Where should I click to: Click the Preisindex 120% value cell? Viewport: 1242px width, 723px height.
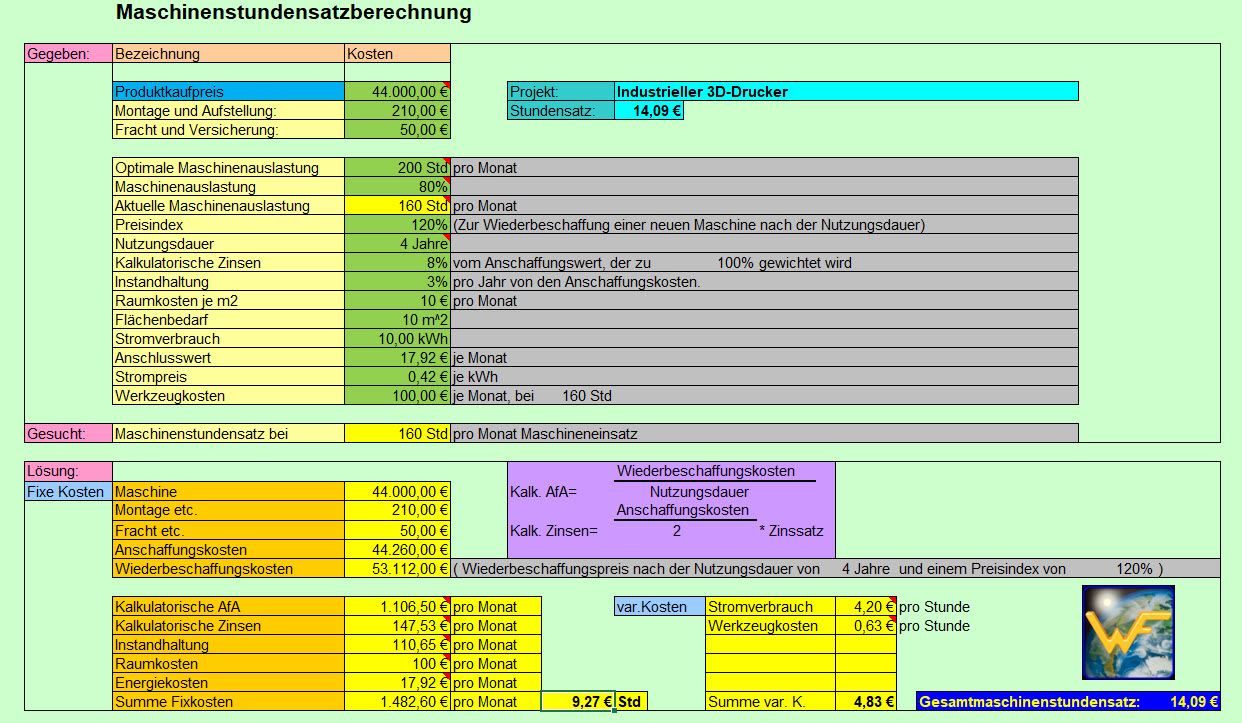(397, 225)
